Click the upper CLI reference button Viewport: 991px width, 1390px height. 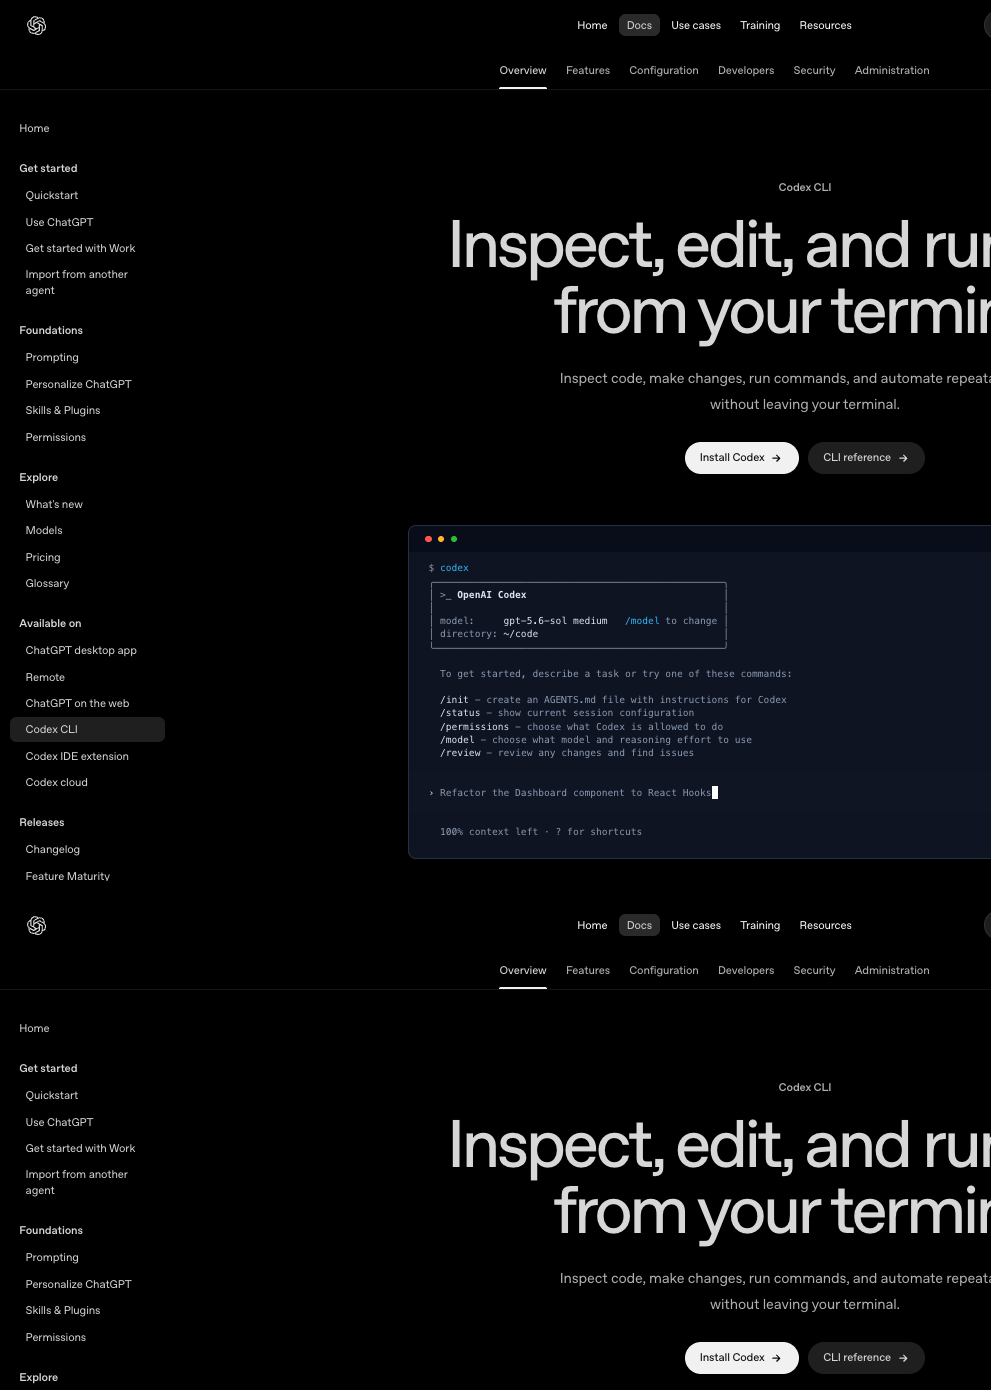pos(866,458)
